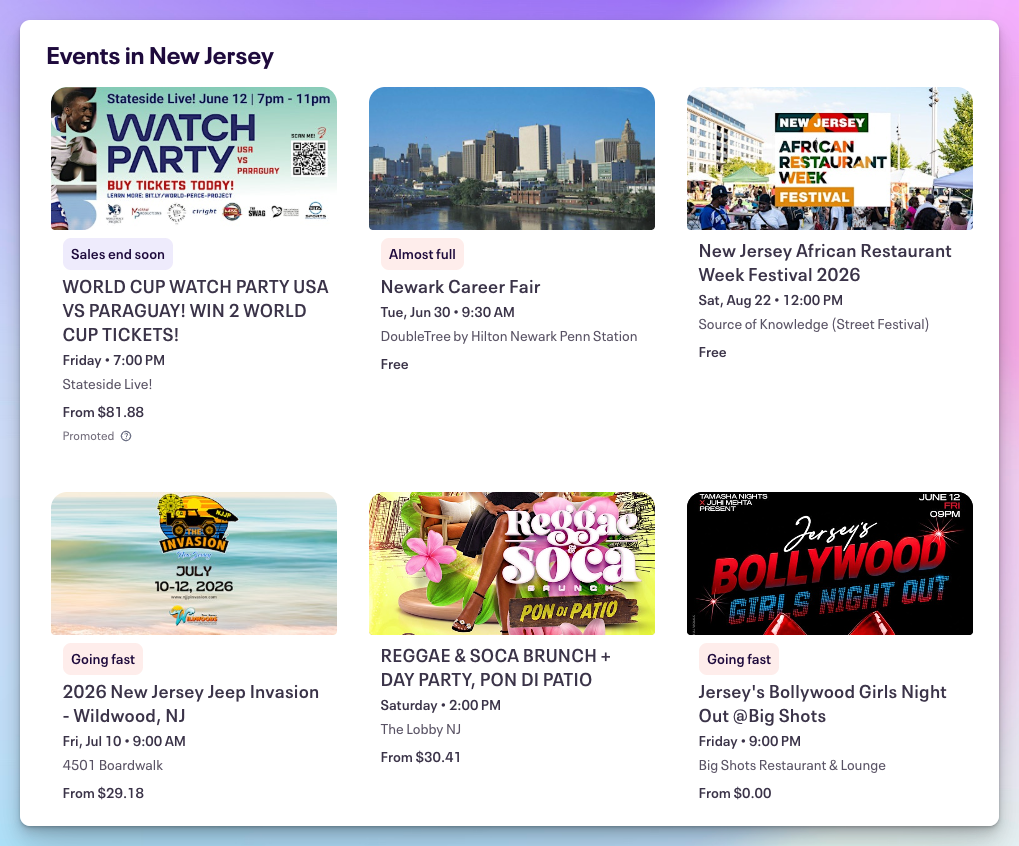Click the 'From $30.41' price
The image size is (1019, 846).
coord(420,757)
